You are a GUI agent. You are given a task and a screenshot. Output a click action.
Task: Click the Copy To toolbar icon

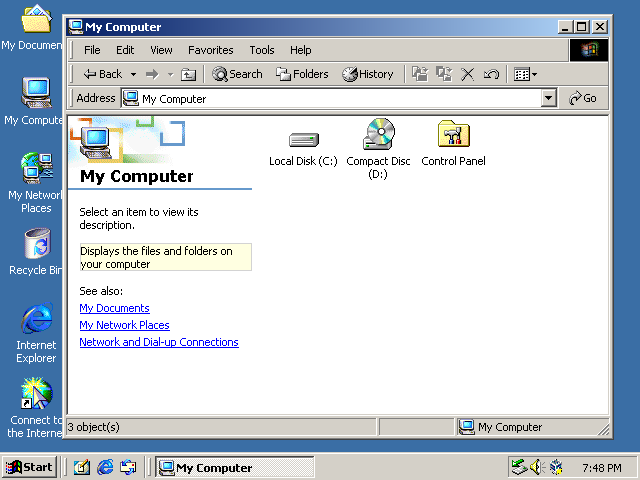444,74
